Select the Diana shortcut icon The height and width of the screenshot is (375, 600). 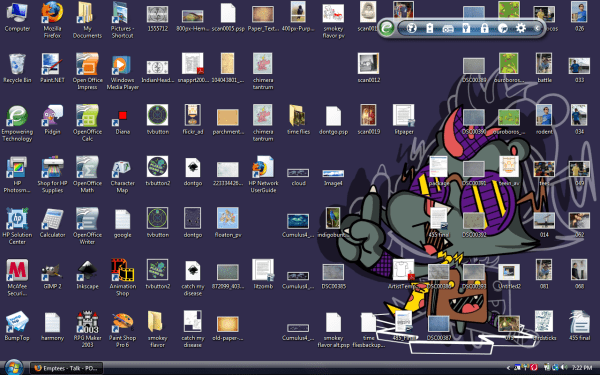coord(122,122)
